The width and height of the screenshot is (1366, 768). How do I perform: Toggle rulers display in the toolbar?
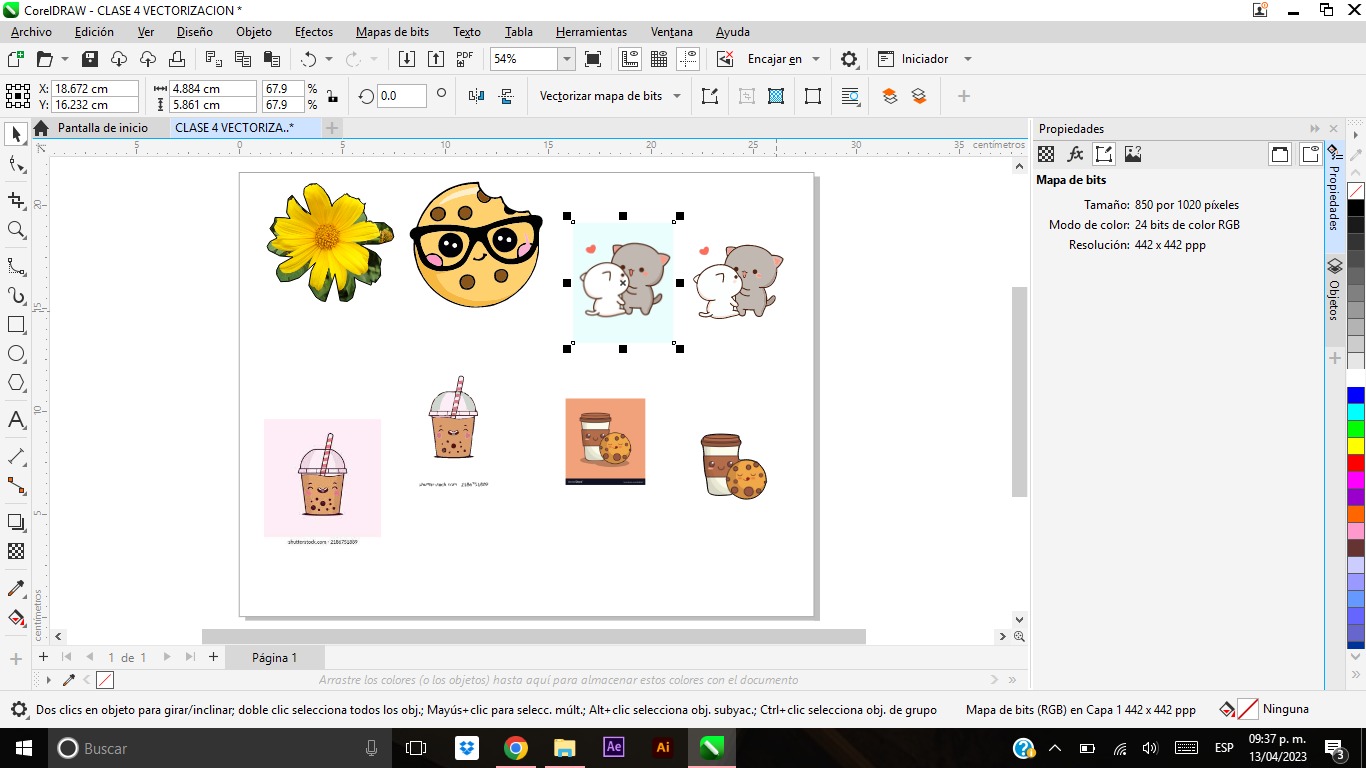630,59
